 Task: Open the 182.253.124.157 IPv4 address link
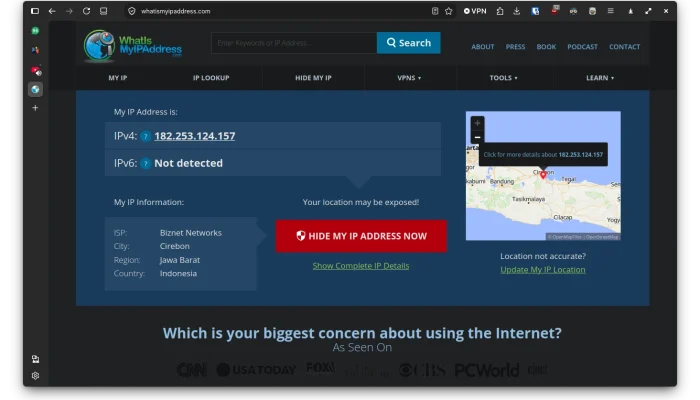click(x=195, y=136)
